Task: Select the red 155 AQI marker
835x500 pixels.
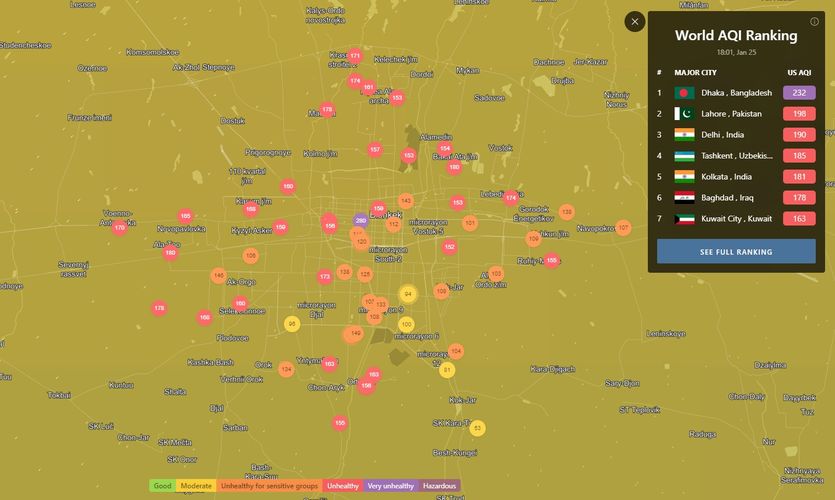Action: (340, 423)
